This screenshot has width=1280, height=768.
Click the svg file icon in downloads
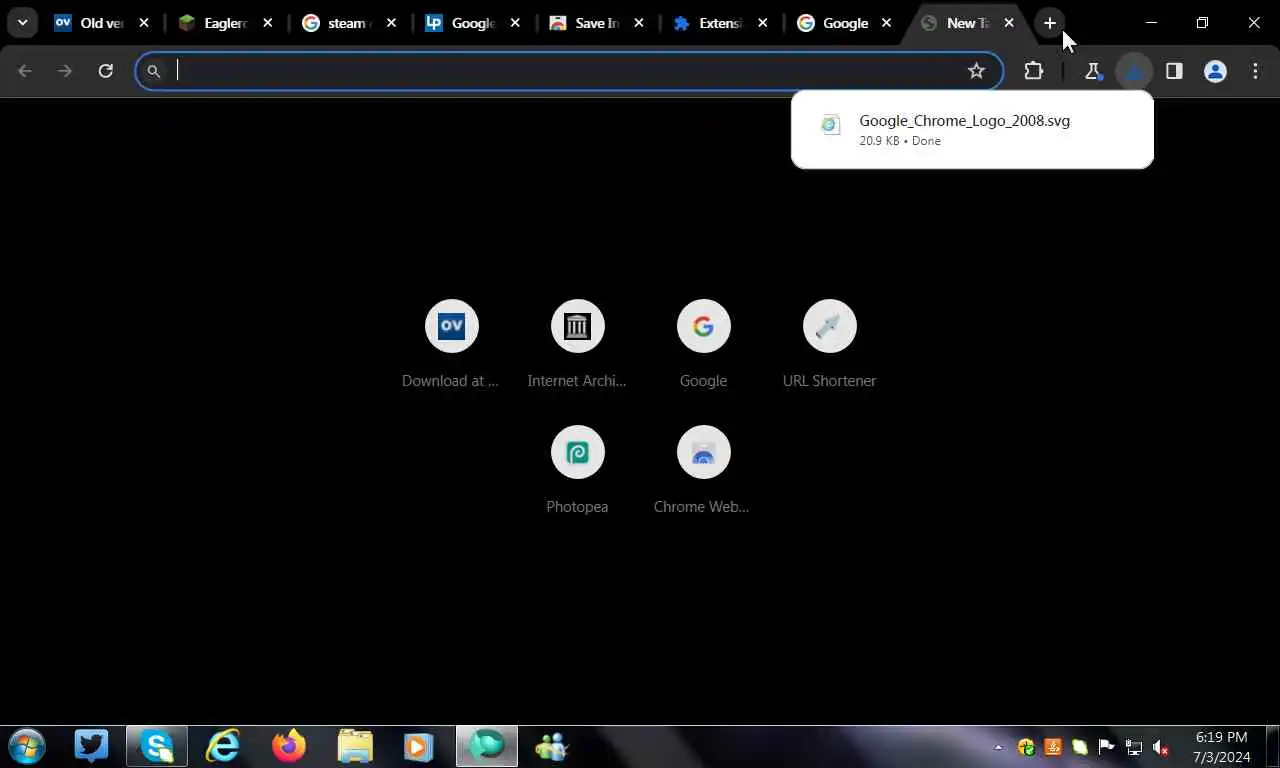(x=830, y=126)
